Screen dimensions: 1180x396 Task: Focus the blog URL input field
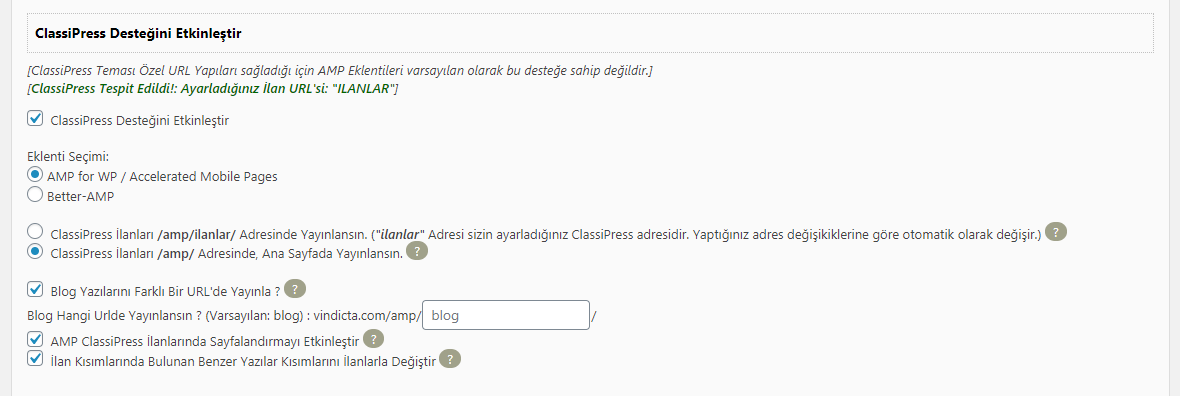pyautogui.click(x=506, y=315)
